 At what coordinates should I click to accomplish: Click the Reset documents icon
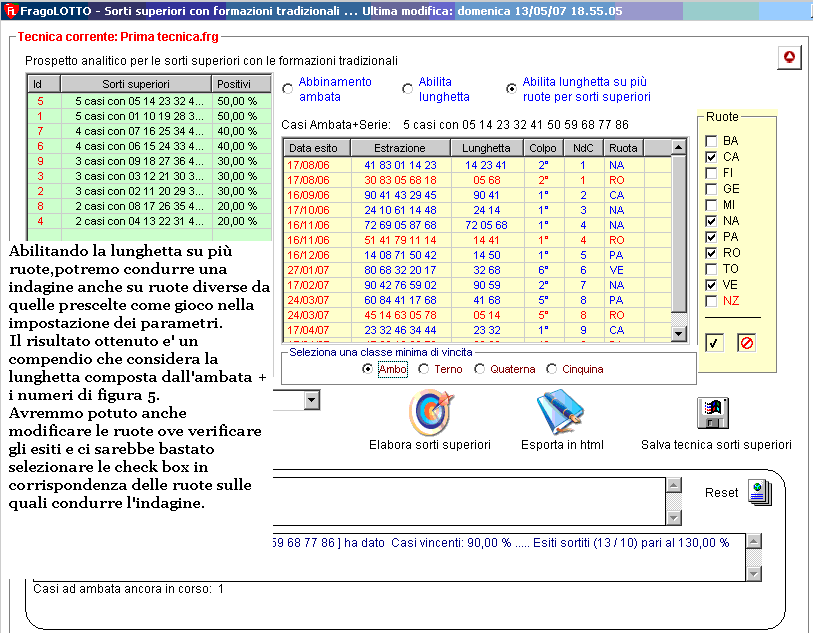pos(759,493)
